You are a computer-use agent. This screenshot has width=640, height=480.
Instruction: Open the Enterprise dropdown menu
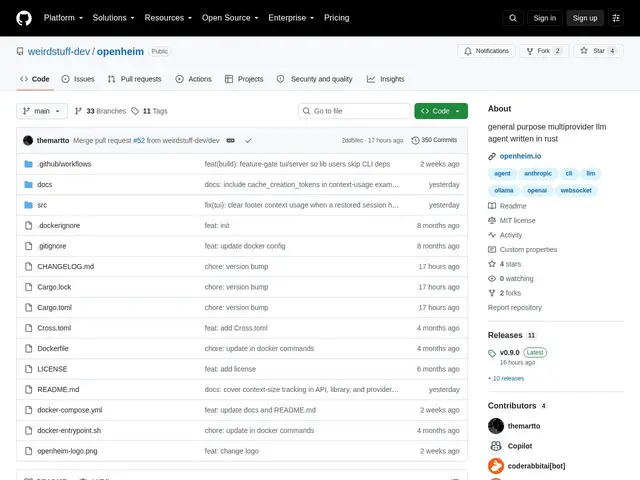coord(291,18)
